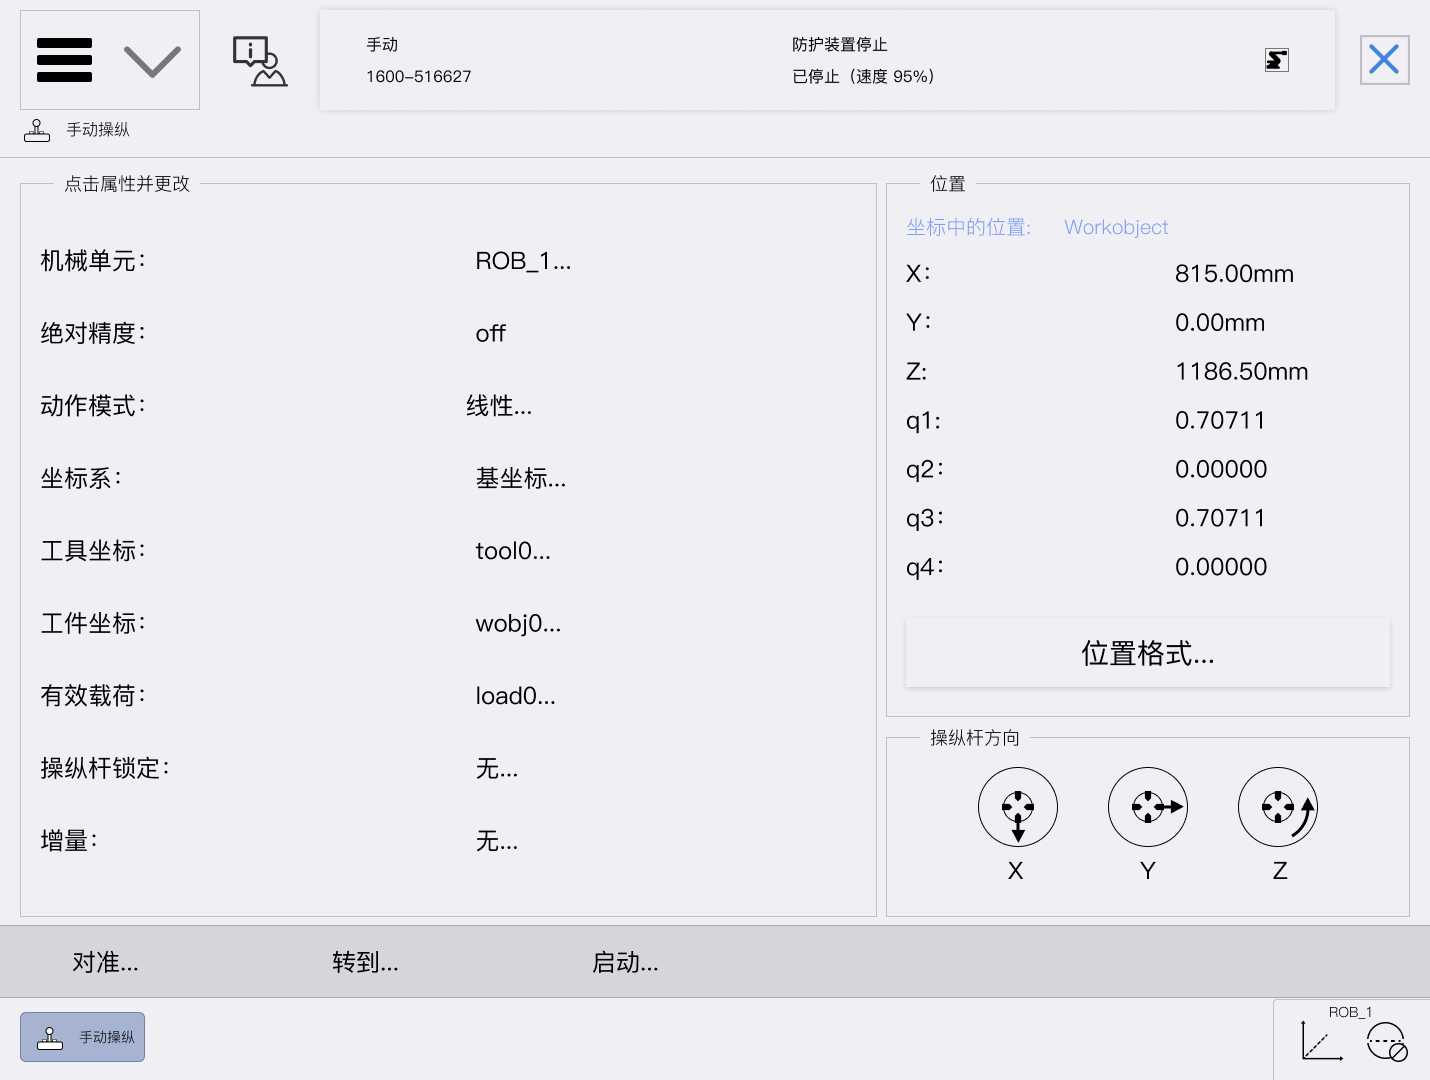Open the 转到... menu option
Viewport: 1430px width, 1080px height.
click(365, 962)
